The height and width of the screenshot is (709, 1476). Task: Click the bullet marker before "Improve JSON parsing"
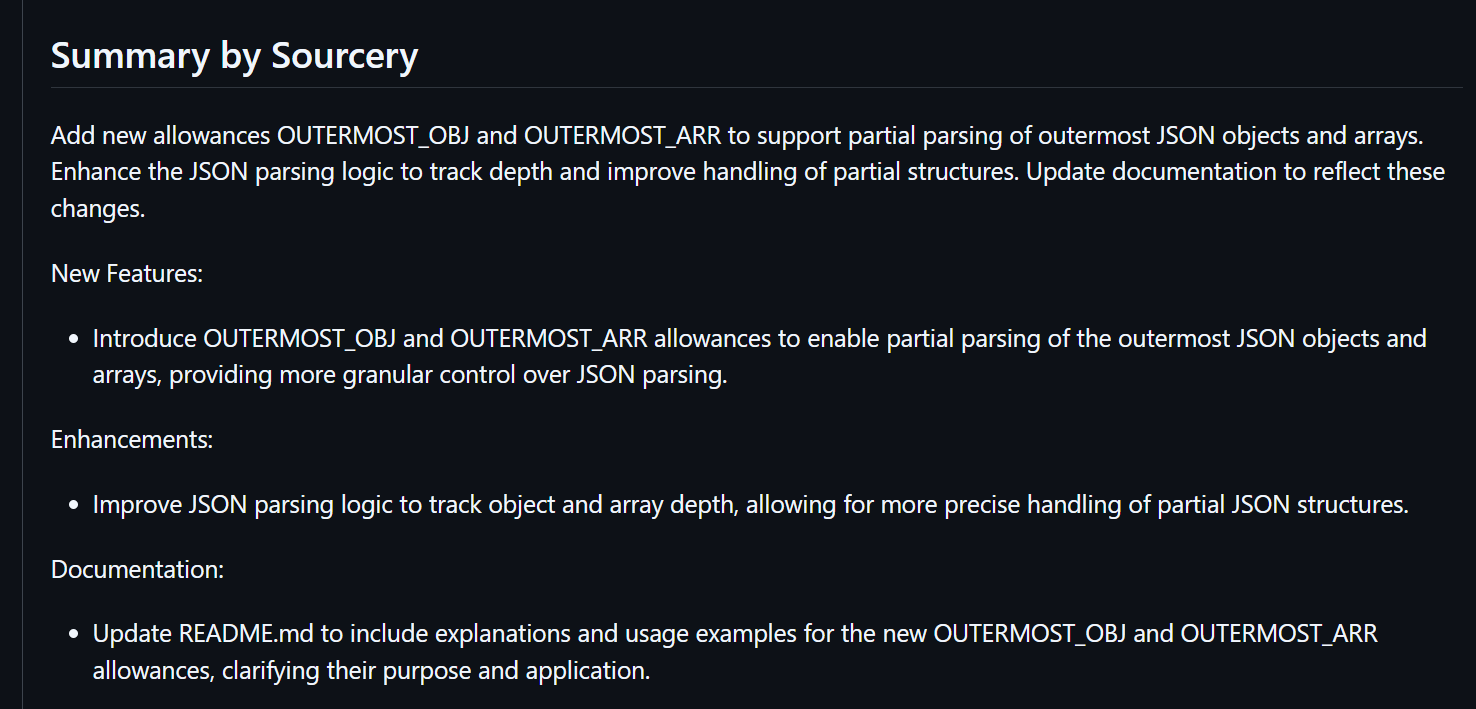tap(74, 505)
